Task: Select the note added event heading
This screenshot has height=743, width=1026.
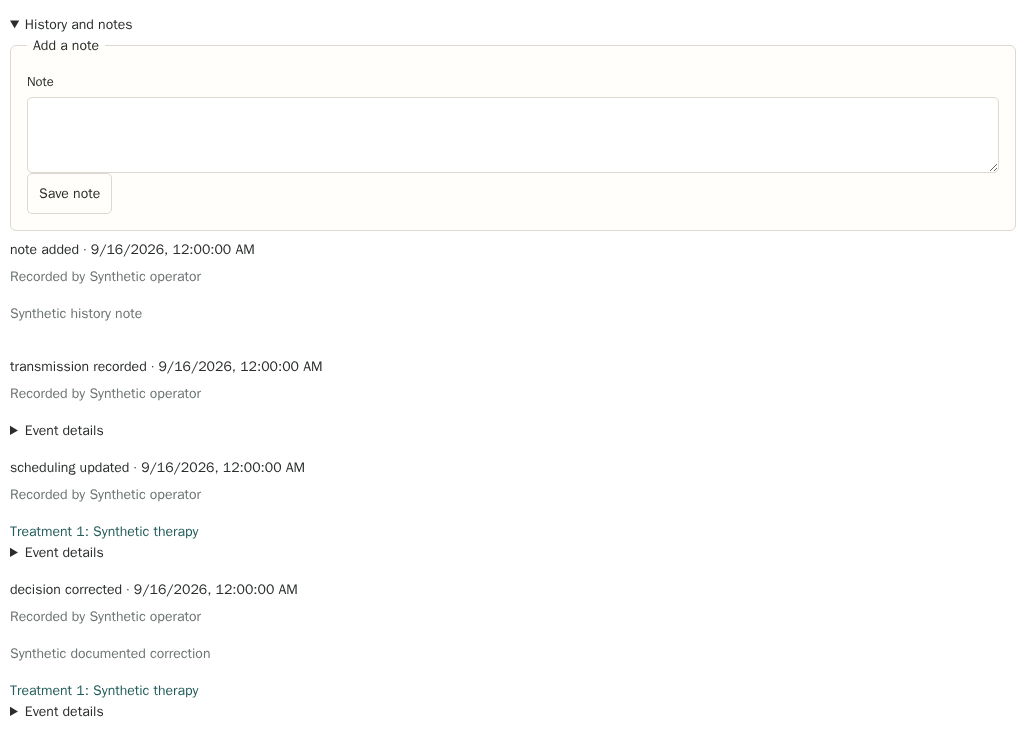Action: [x=132, y=249]
